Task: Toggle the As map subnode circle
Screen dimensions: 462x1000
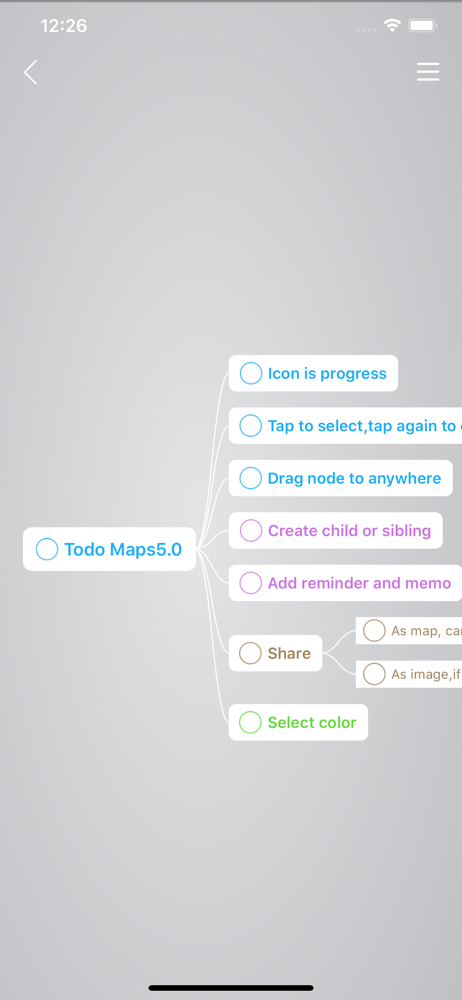Action: point(374,631)
